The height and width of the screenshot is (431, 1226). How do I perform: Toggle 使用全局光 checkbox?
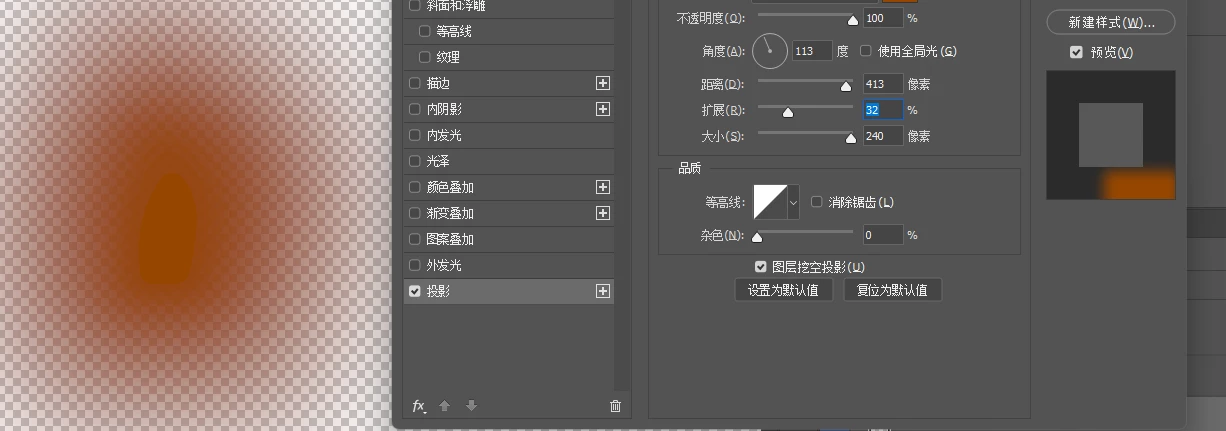(x=866, y=51)
